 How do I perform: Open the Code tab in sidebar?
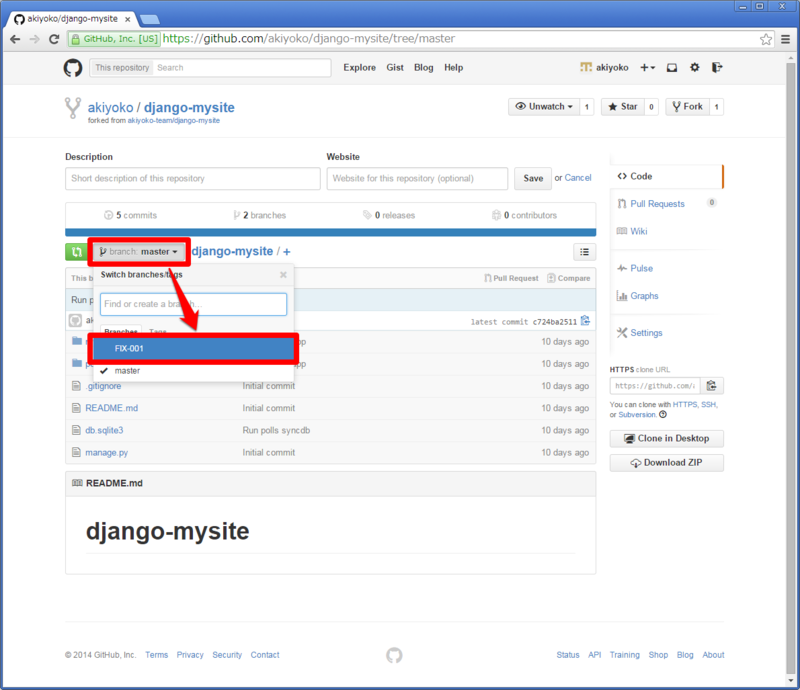666,176
